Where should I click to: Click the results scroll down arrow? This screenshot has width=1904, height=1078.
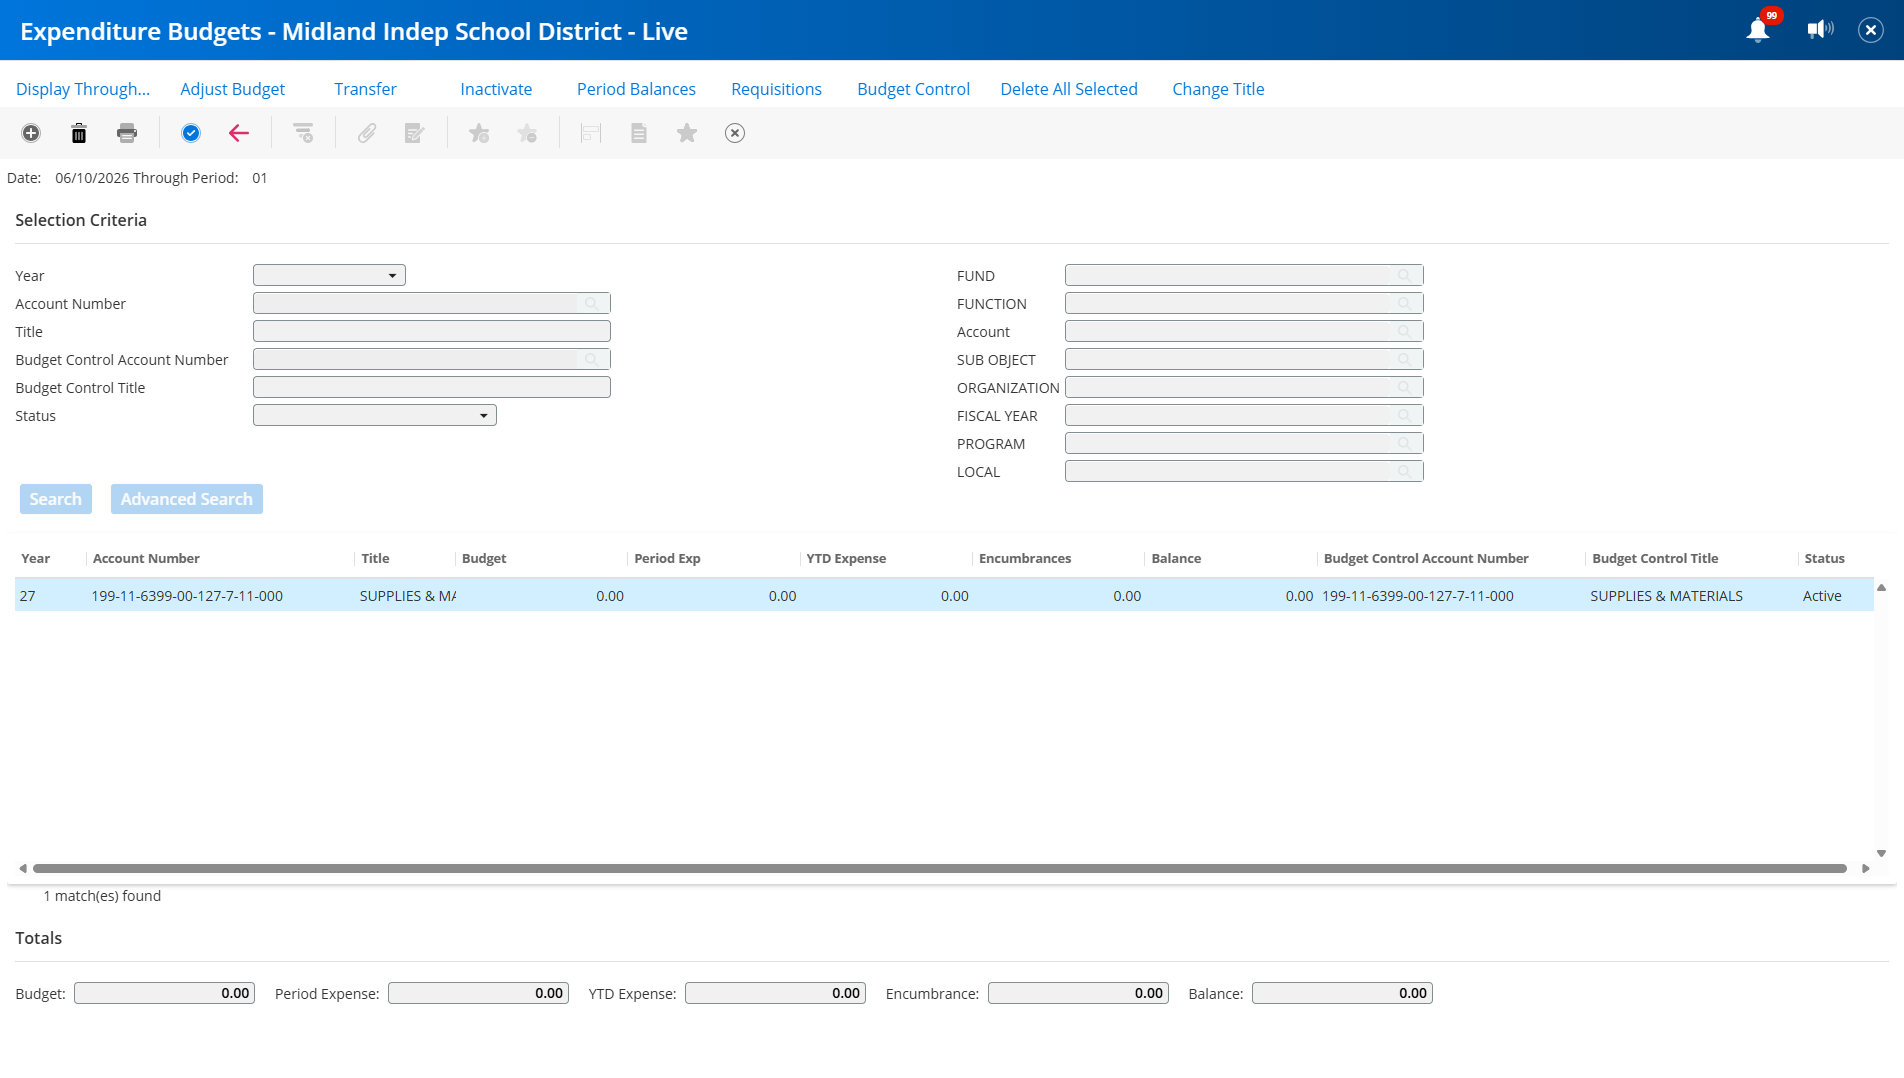[1881, 853]
